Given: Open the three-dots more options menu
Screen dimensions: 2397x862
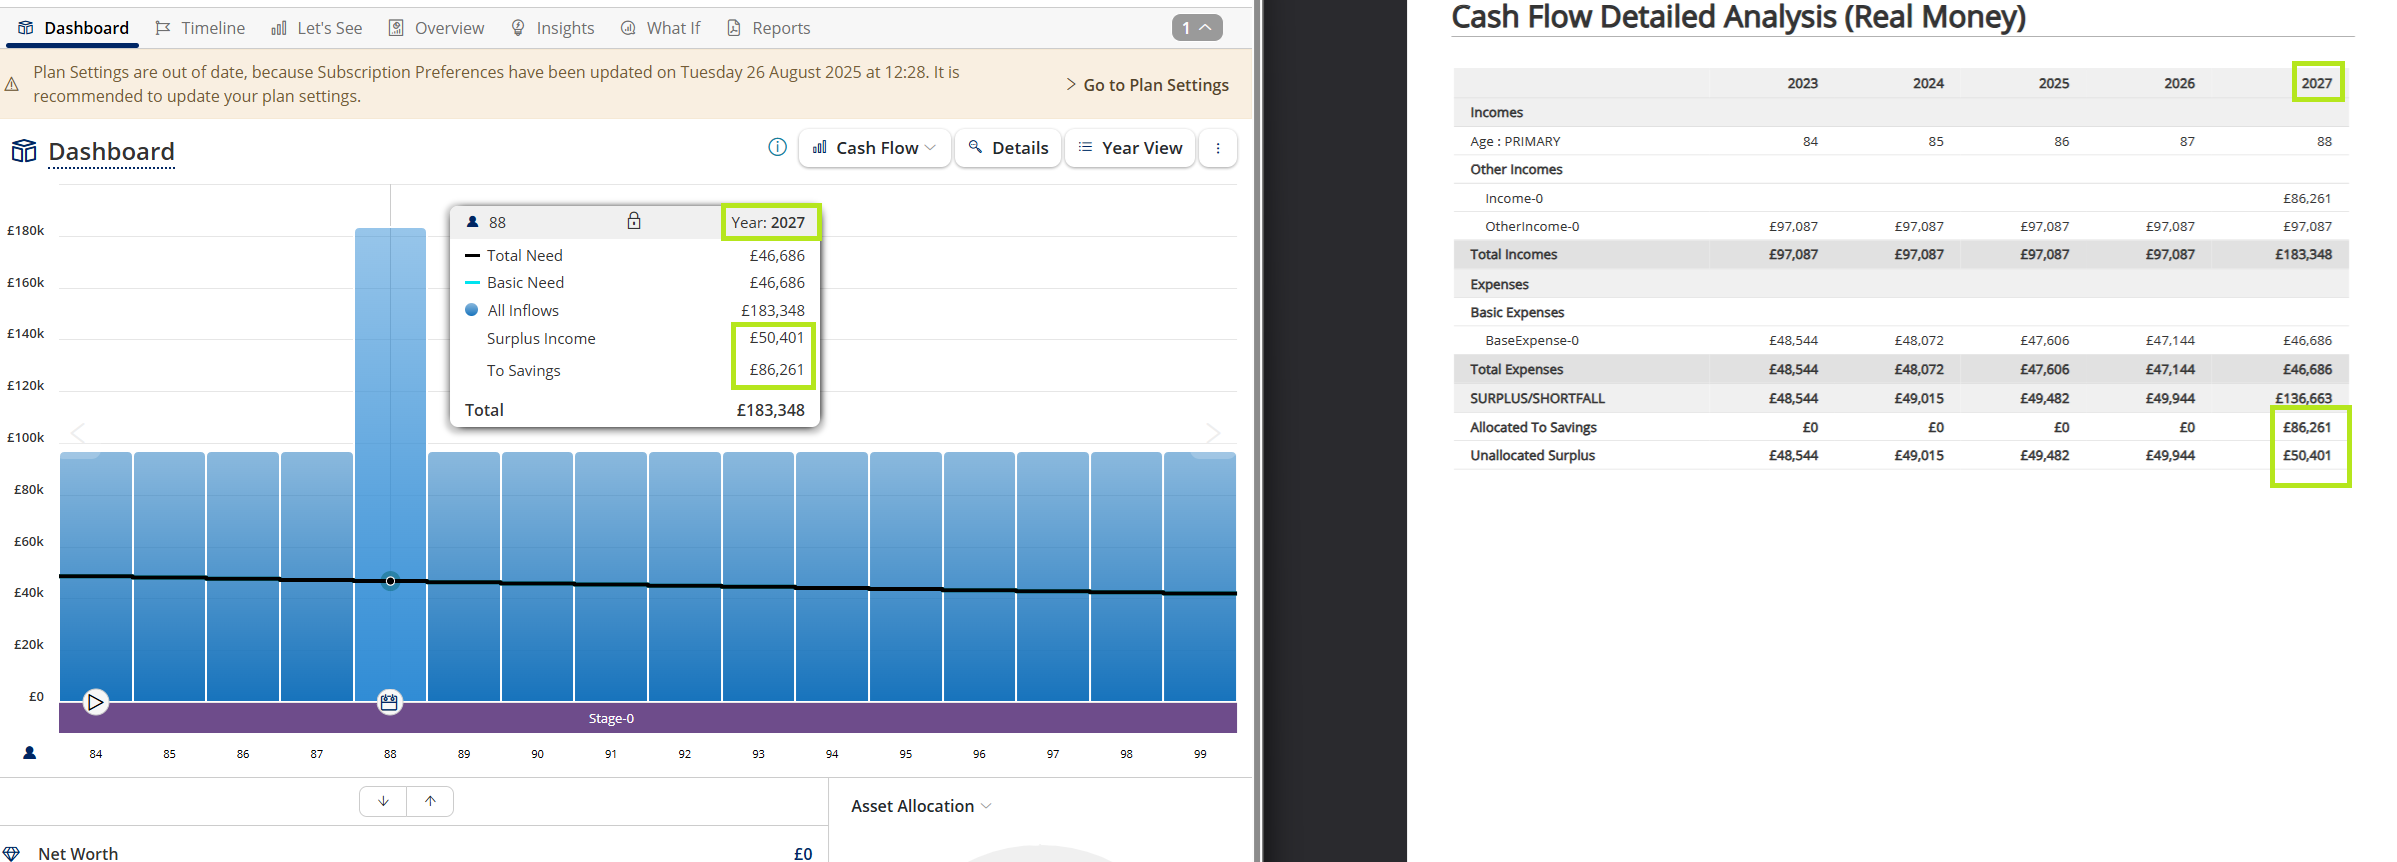Looking at the screenshot, I should pos(1217,148).
